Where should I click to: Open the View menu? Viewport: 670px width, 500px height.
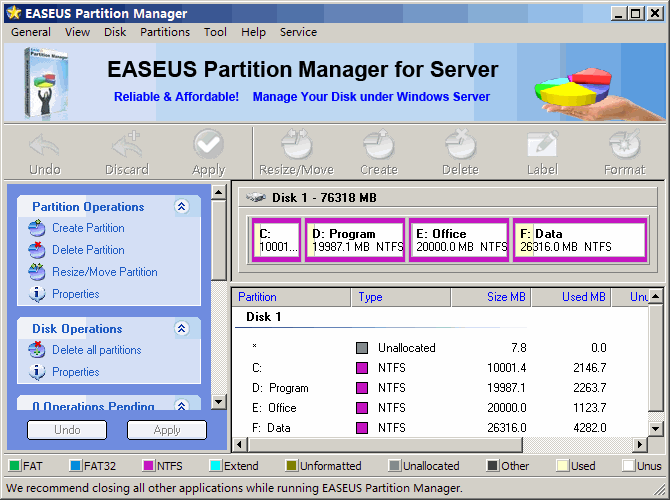coord(77,32)
